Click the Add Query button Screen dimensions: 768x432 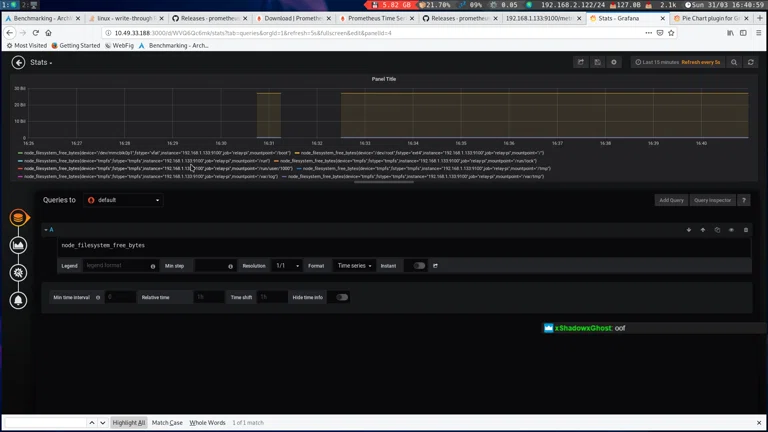tap(671, 200)
